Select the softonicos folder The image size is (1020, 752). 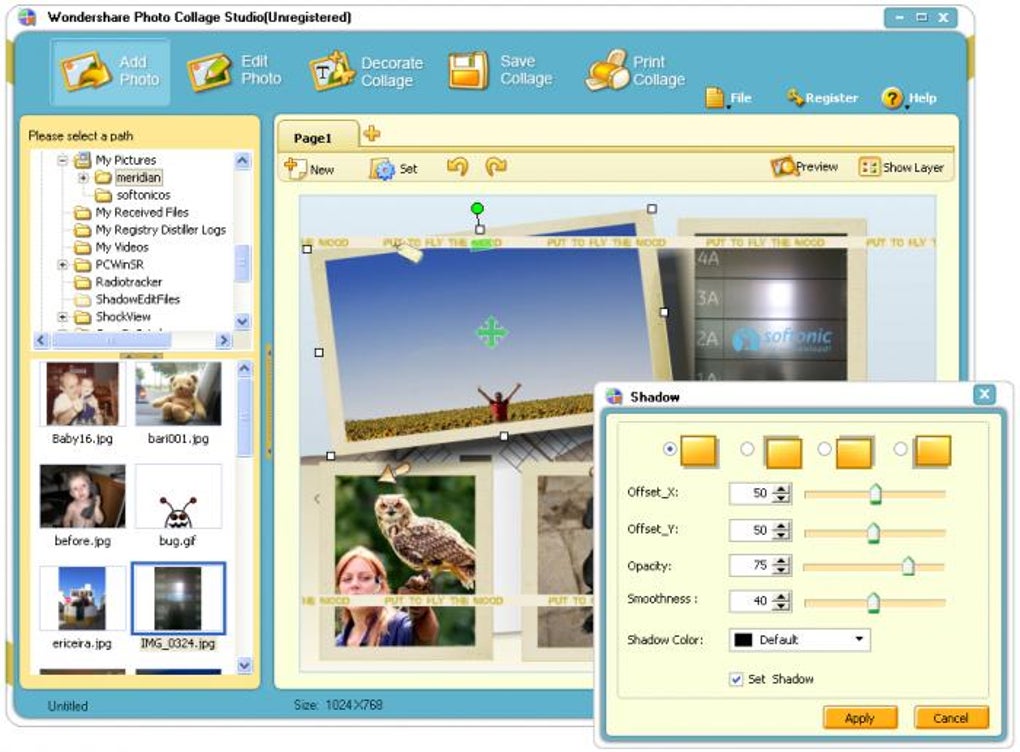[x=142, y=195]
